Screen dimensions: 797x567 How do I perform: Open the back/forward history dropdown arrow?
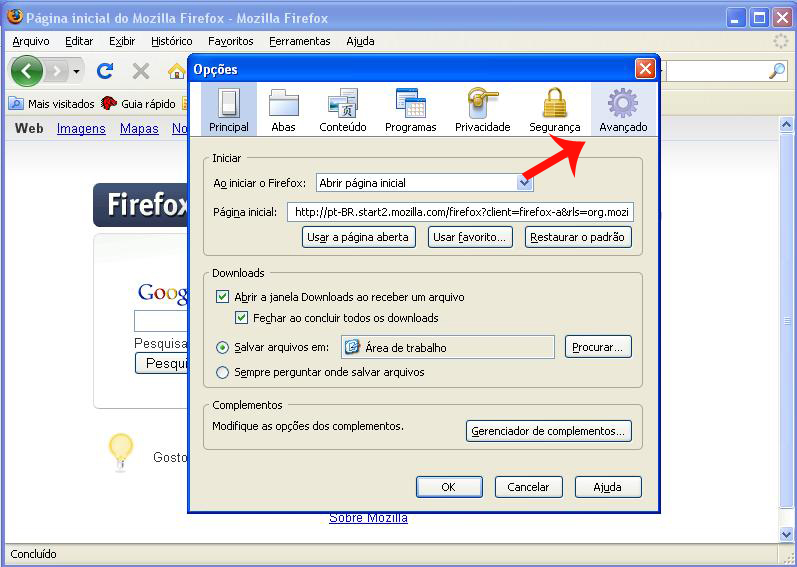click(76, 72)
